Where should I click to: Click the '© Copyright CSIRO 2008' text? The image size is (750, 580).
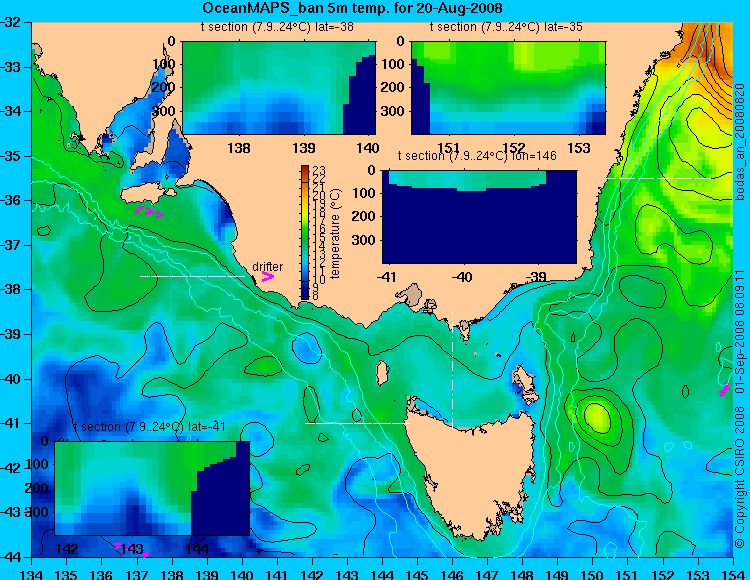pos(740,478)
